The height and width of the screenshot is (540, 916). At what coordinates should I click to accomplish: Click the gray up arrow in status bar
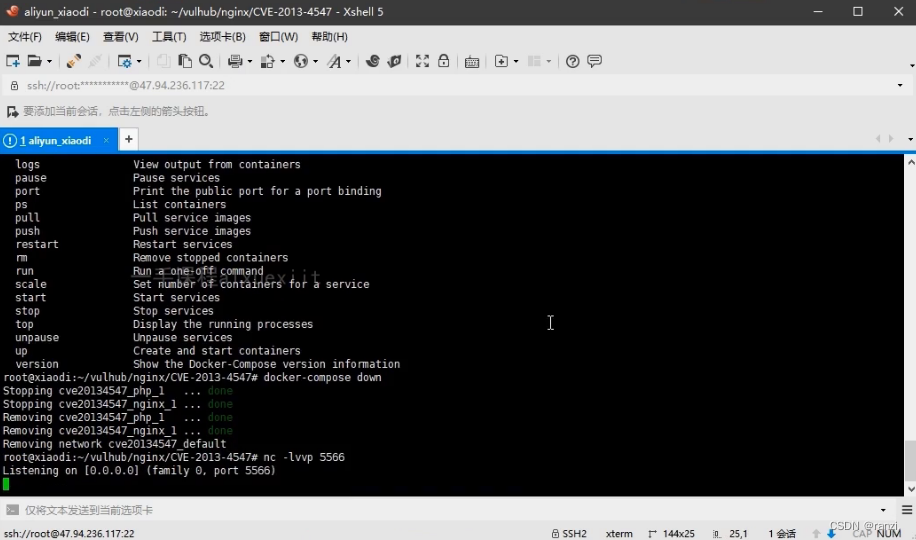[x=816, y=534]
